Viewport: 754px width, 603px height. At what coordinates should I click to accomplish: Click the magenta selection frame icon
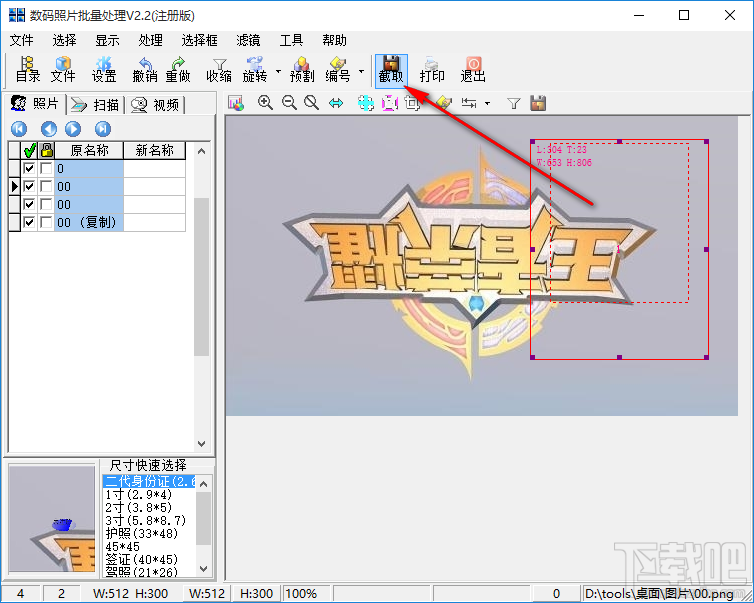click(390, 103)
